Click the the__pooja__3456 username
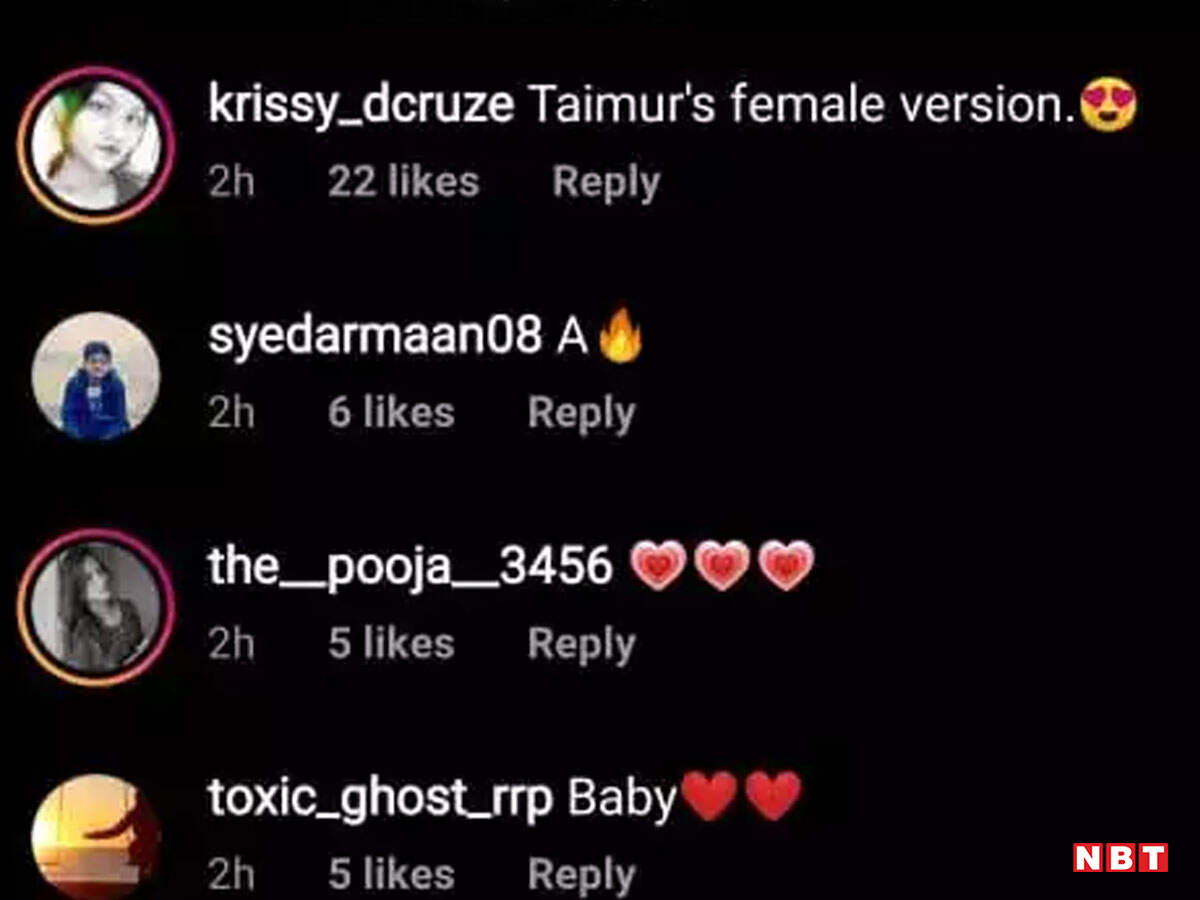Screen dimensions: 1200x900 click(x=410, y=567)
